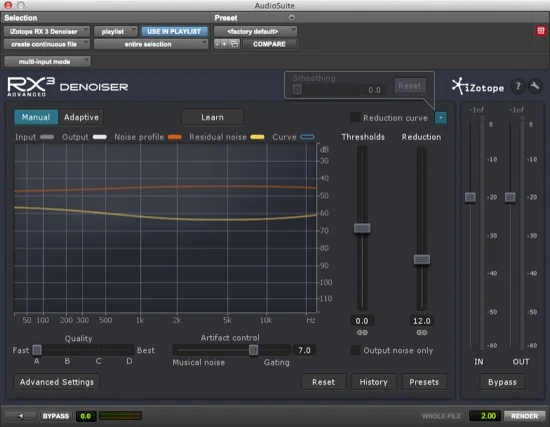The image size is (550, 427).
Task: Click the Reduction slider handle
Action: point(422,259)
